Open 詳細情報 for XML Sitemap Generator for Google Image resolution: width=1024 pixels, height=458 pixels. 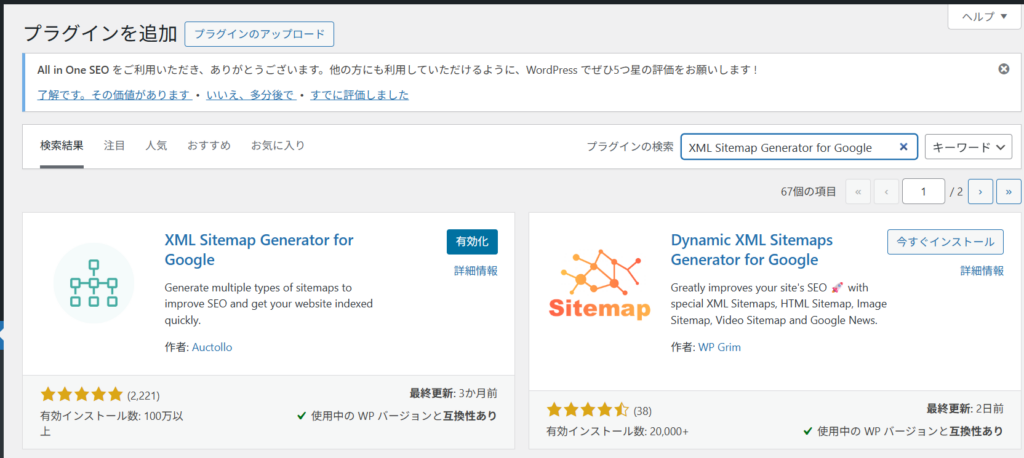click(476, 270)
